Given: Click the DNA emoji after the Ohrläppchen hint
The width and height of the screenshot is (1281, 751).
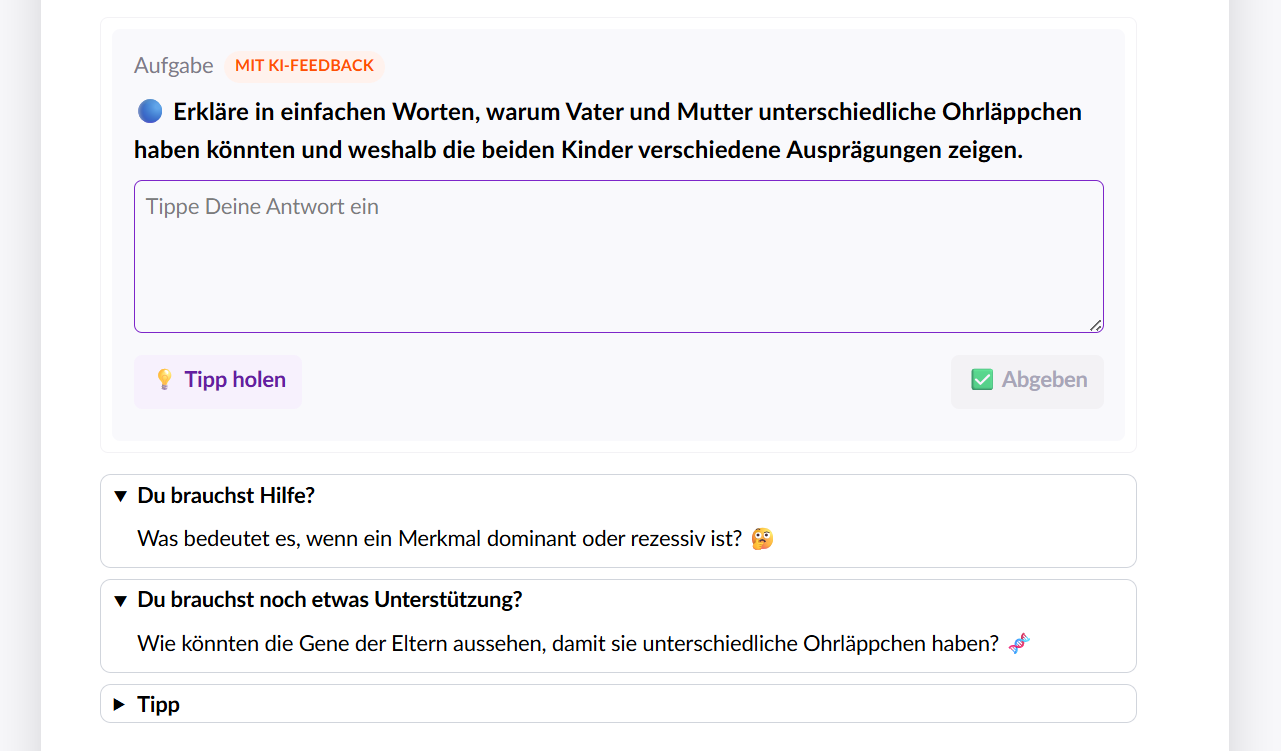Looking at the screenshot, I should click(x=1018, y=644).
